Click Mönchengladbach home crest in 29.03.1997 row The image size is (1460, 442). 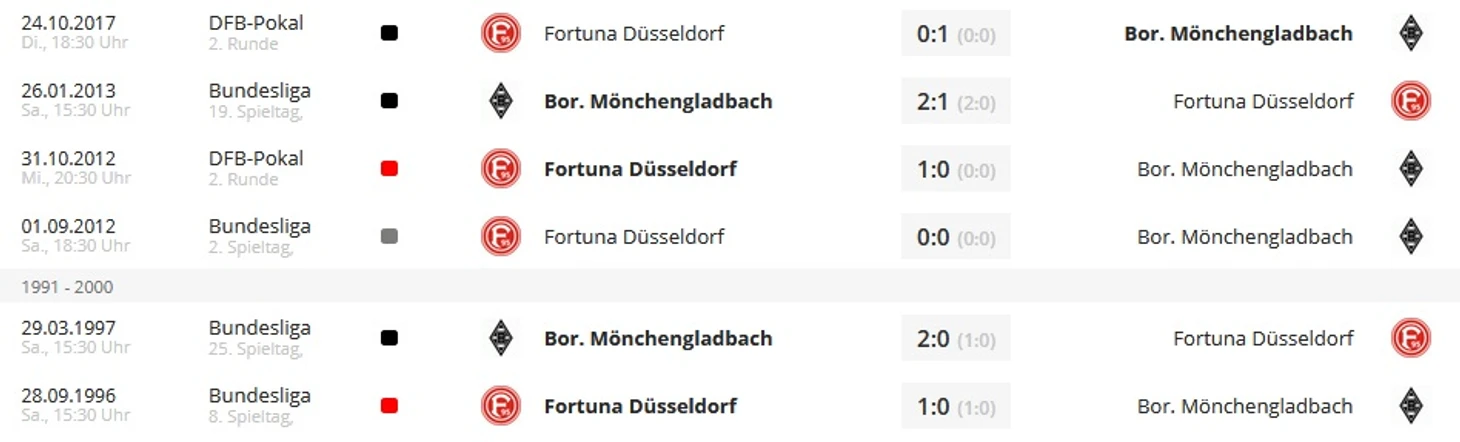click(500, 338)
